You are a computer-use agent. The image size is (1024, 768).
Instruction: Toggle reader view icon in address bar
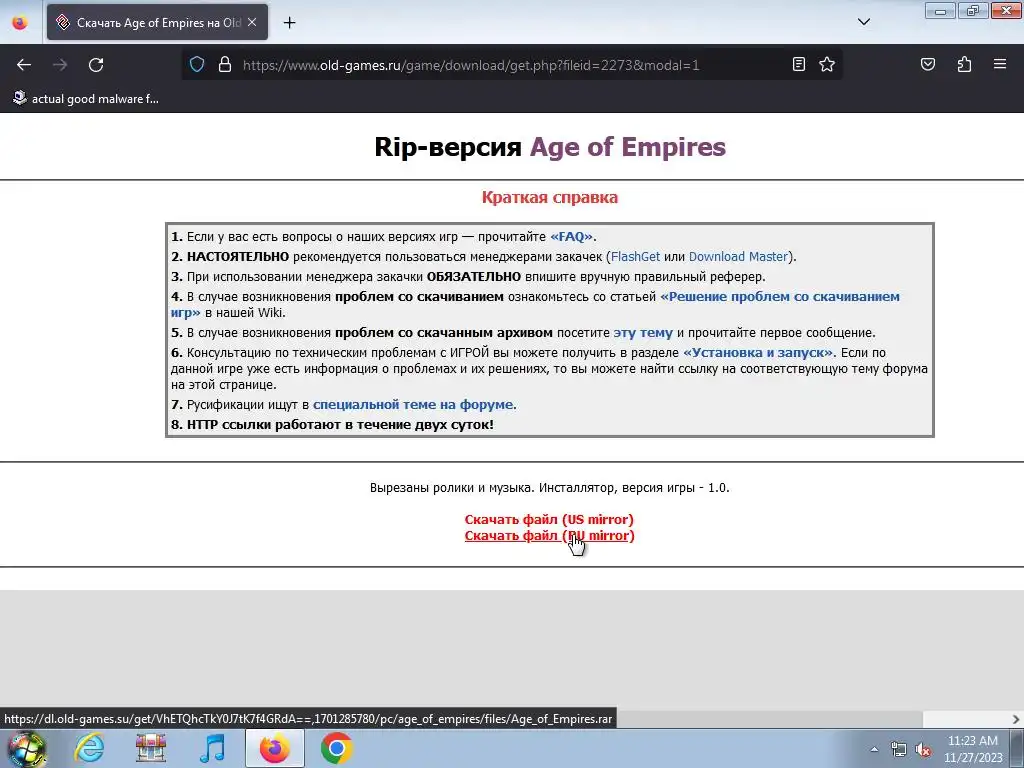point(799,64)
